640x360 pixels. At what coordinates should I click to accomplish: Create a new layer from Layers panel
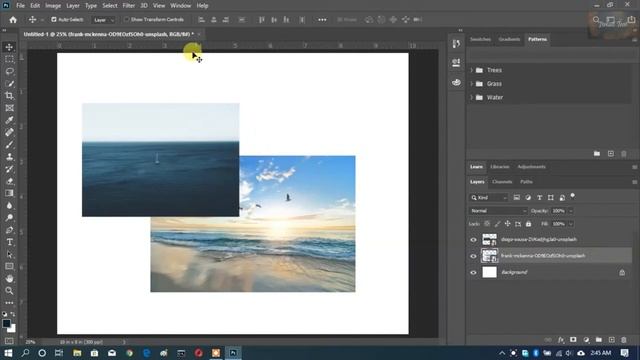click(x=611, y=340)
